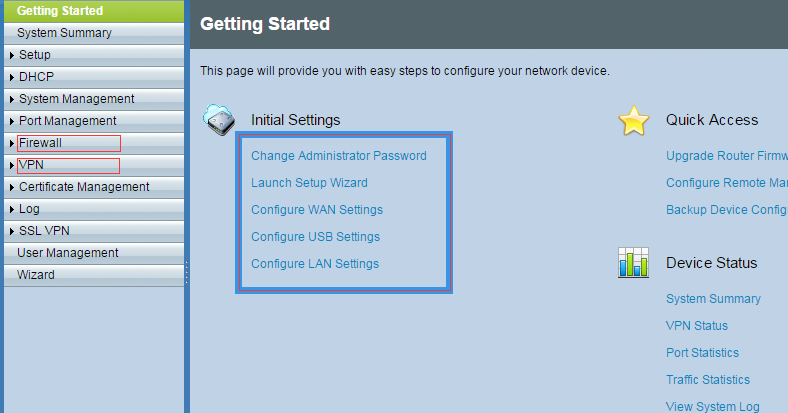Click the sidebar splitter dotted handle
This screenshot has height=413, width=788.
186,273
